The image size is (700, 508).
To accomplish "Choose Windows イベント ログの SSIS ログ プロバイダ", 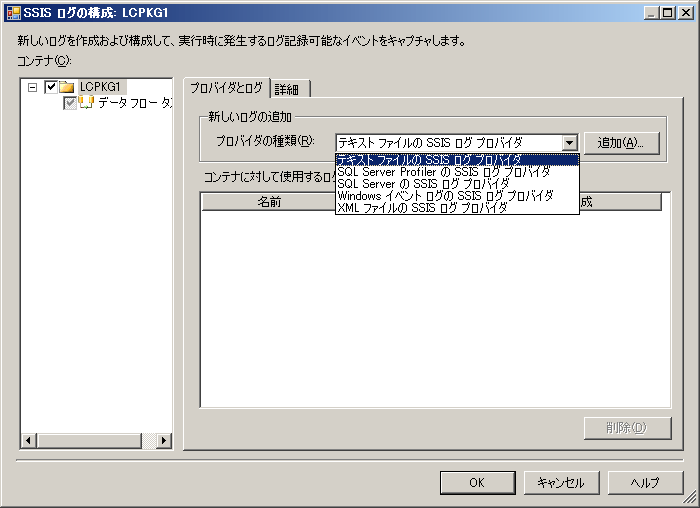I will coord(457,196).
